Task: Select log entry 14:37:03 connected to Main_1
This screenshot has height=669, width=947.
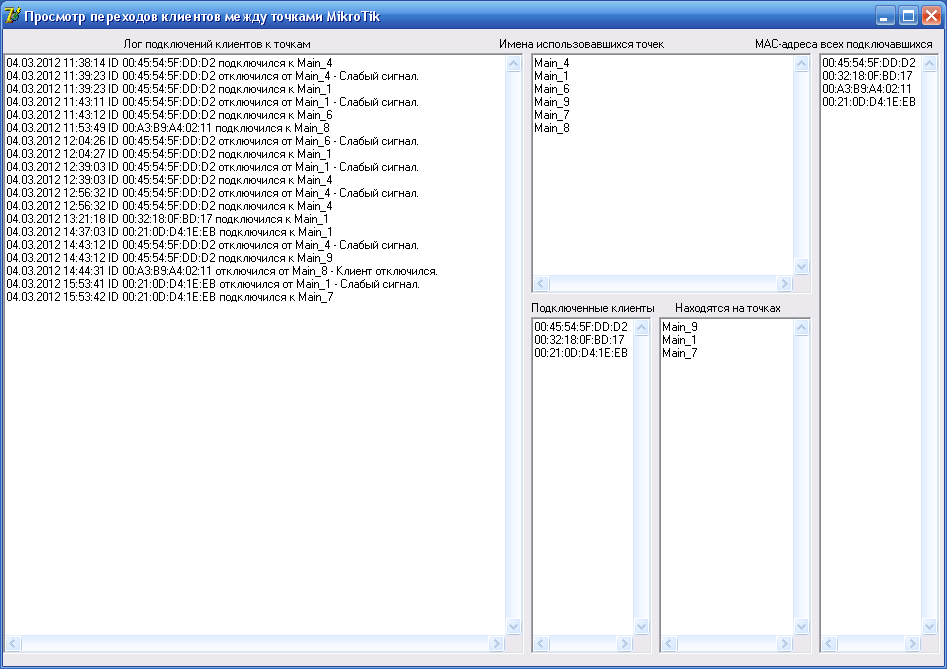Action: tap(170, 232)
